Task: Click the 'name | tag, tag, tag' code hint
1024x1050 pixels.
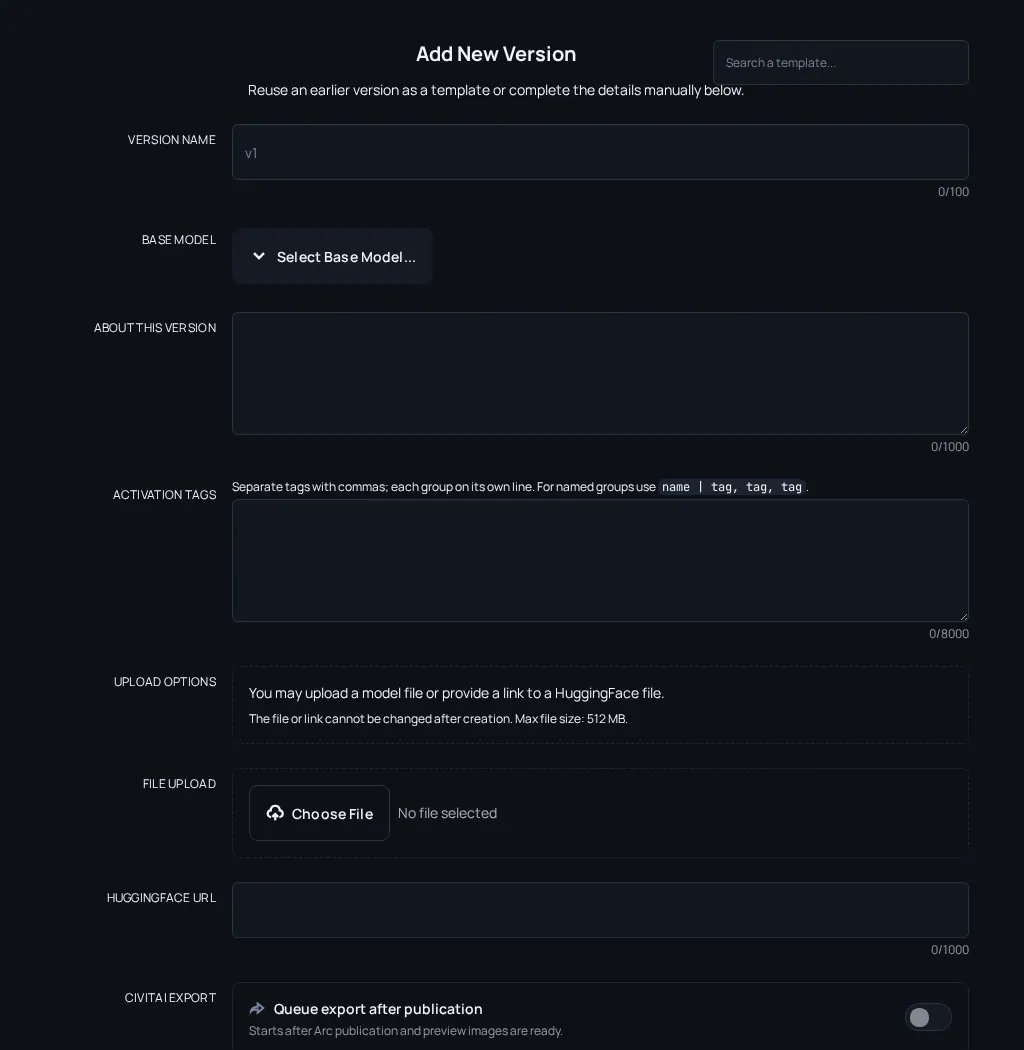Action: pyautogui.click(x=732, y=487)
